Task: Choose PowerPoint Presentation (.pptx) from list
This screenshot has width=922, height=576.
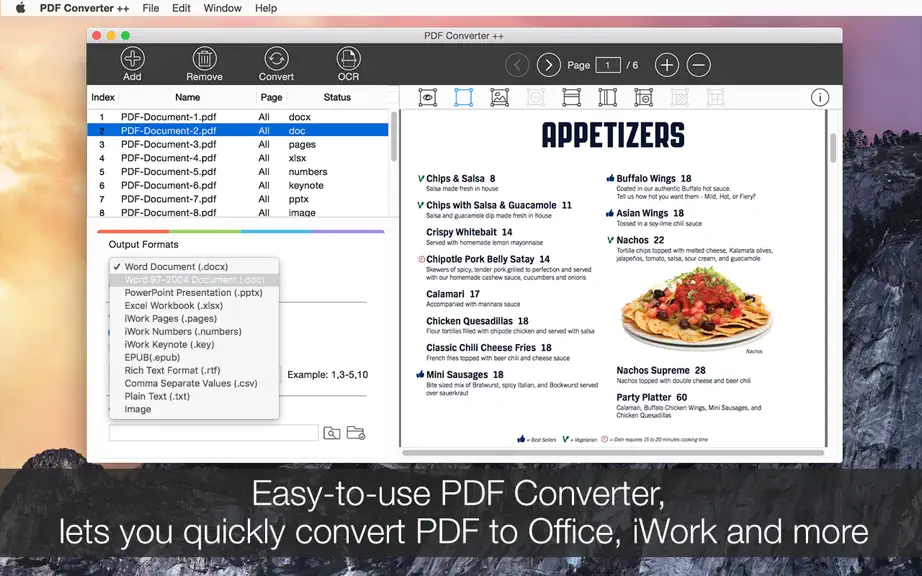Action: tap(194, 293)
